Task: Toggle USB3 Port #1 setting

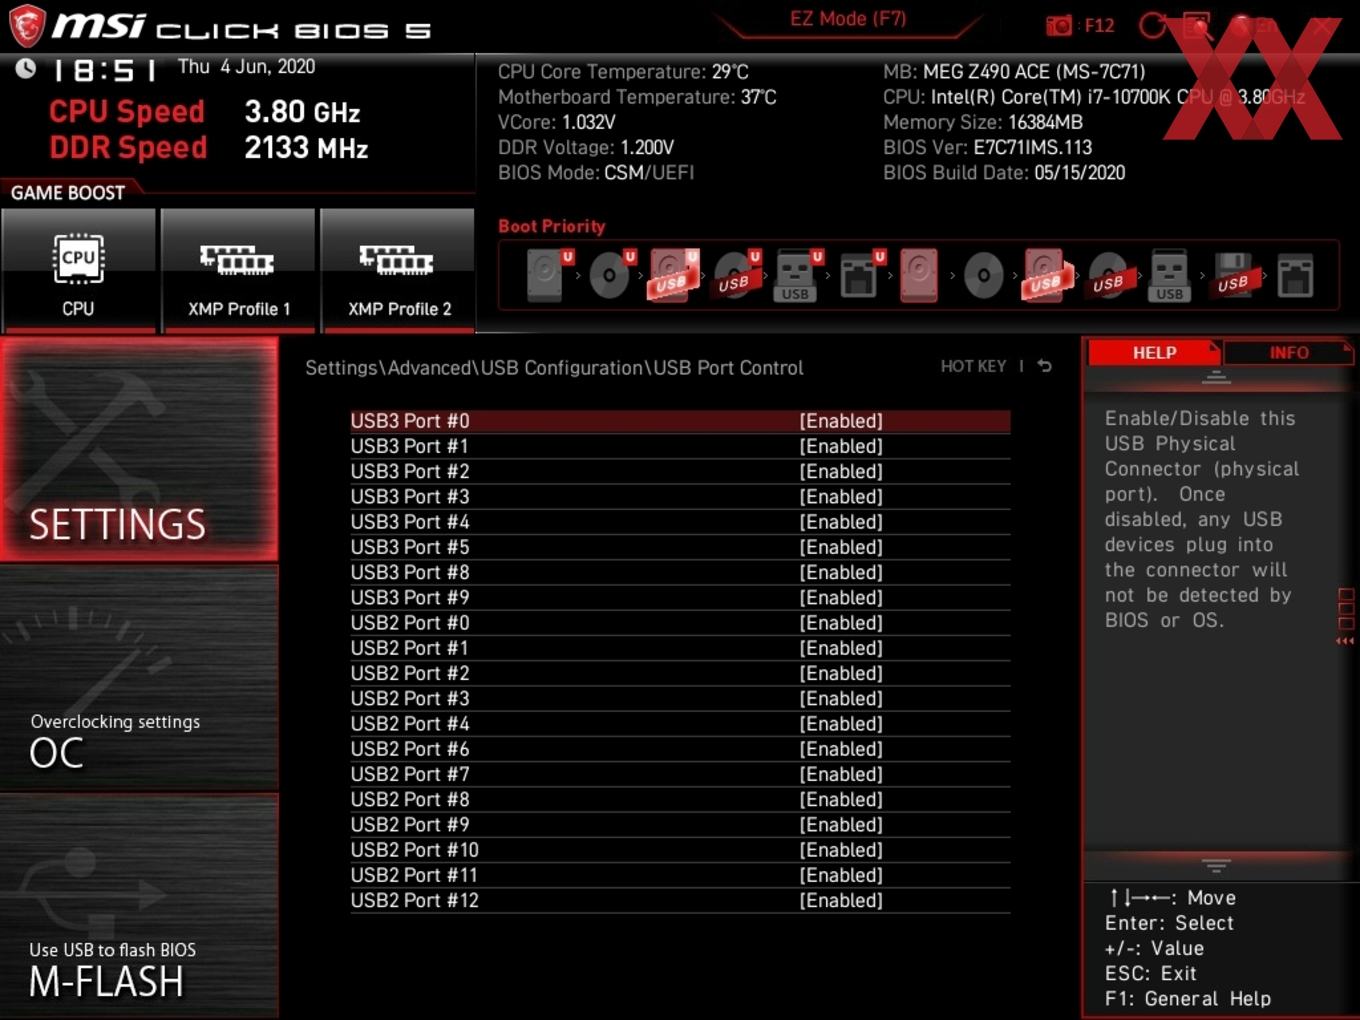Action: [x=680, y=446]
